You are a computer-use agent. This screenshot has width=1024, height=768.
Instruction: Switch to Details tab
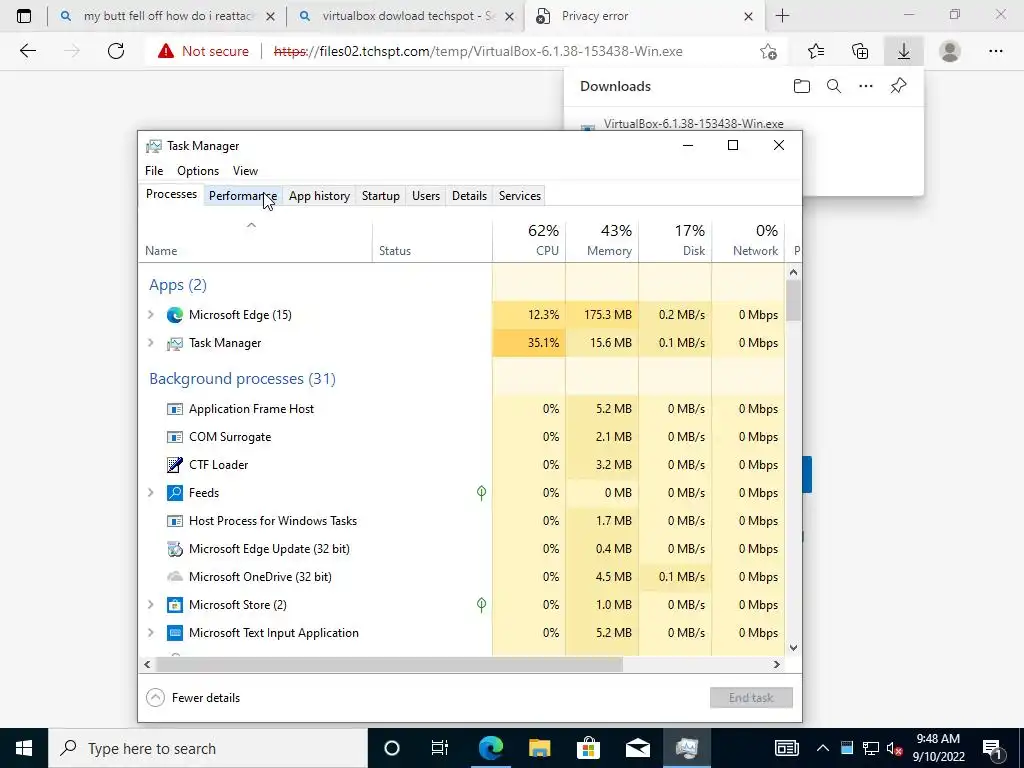coord(470,196)
